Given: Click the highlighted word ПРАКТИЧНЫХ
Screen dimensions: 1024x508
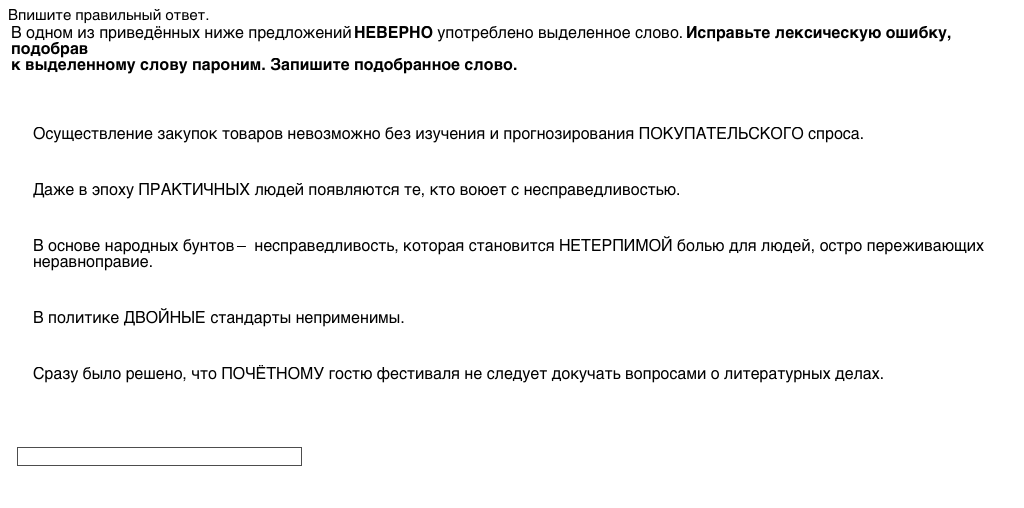Looking at the screenshot, I should coord(193,190).
